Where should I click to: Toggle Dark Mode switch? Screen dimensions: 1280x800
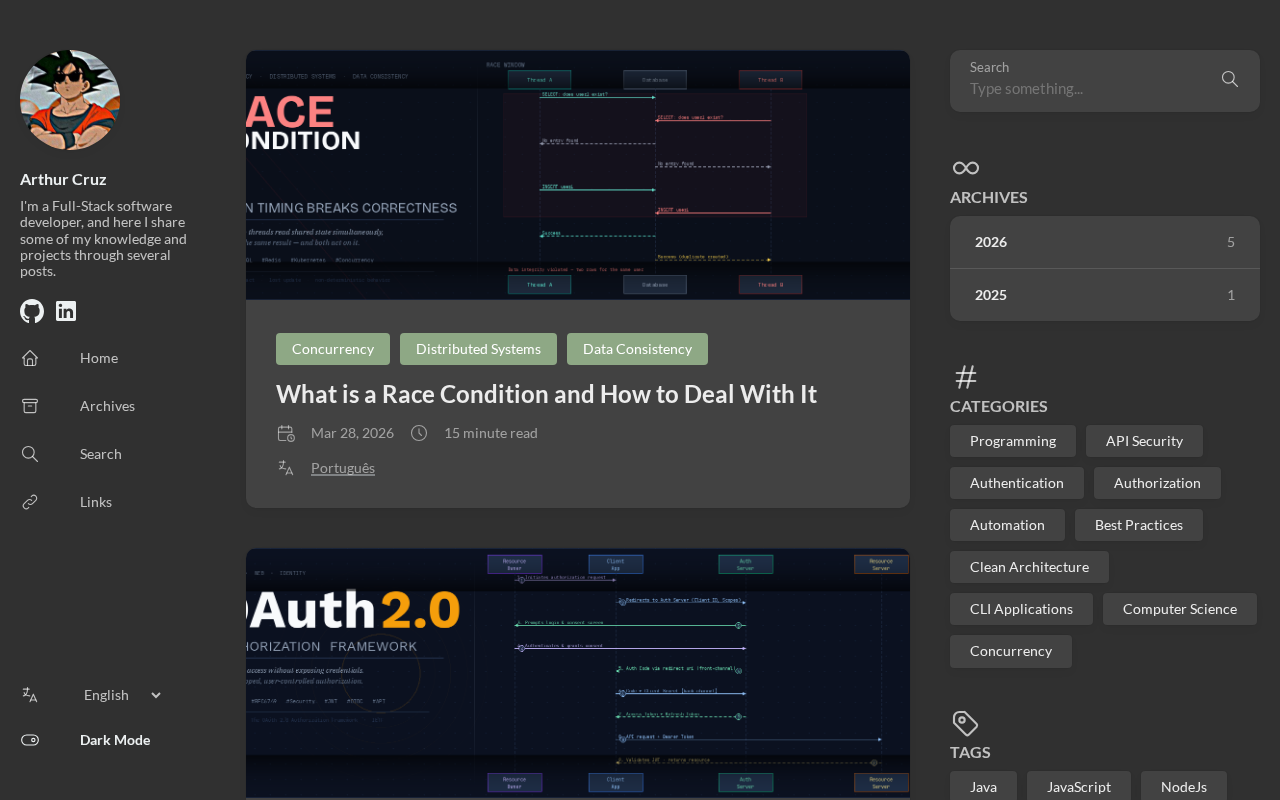[30, 740]
